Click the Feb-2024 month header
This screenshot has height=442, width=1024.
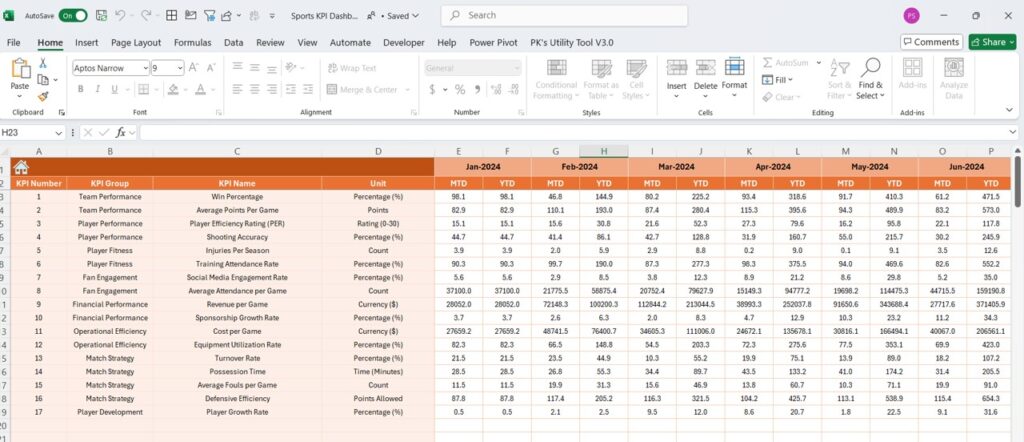[579, 167]
